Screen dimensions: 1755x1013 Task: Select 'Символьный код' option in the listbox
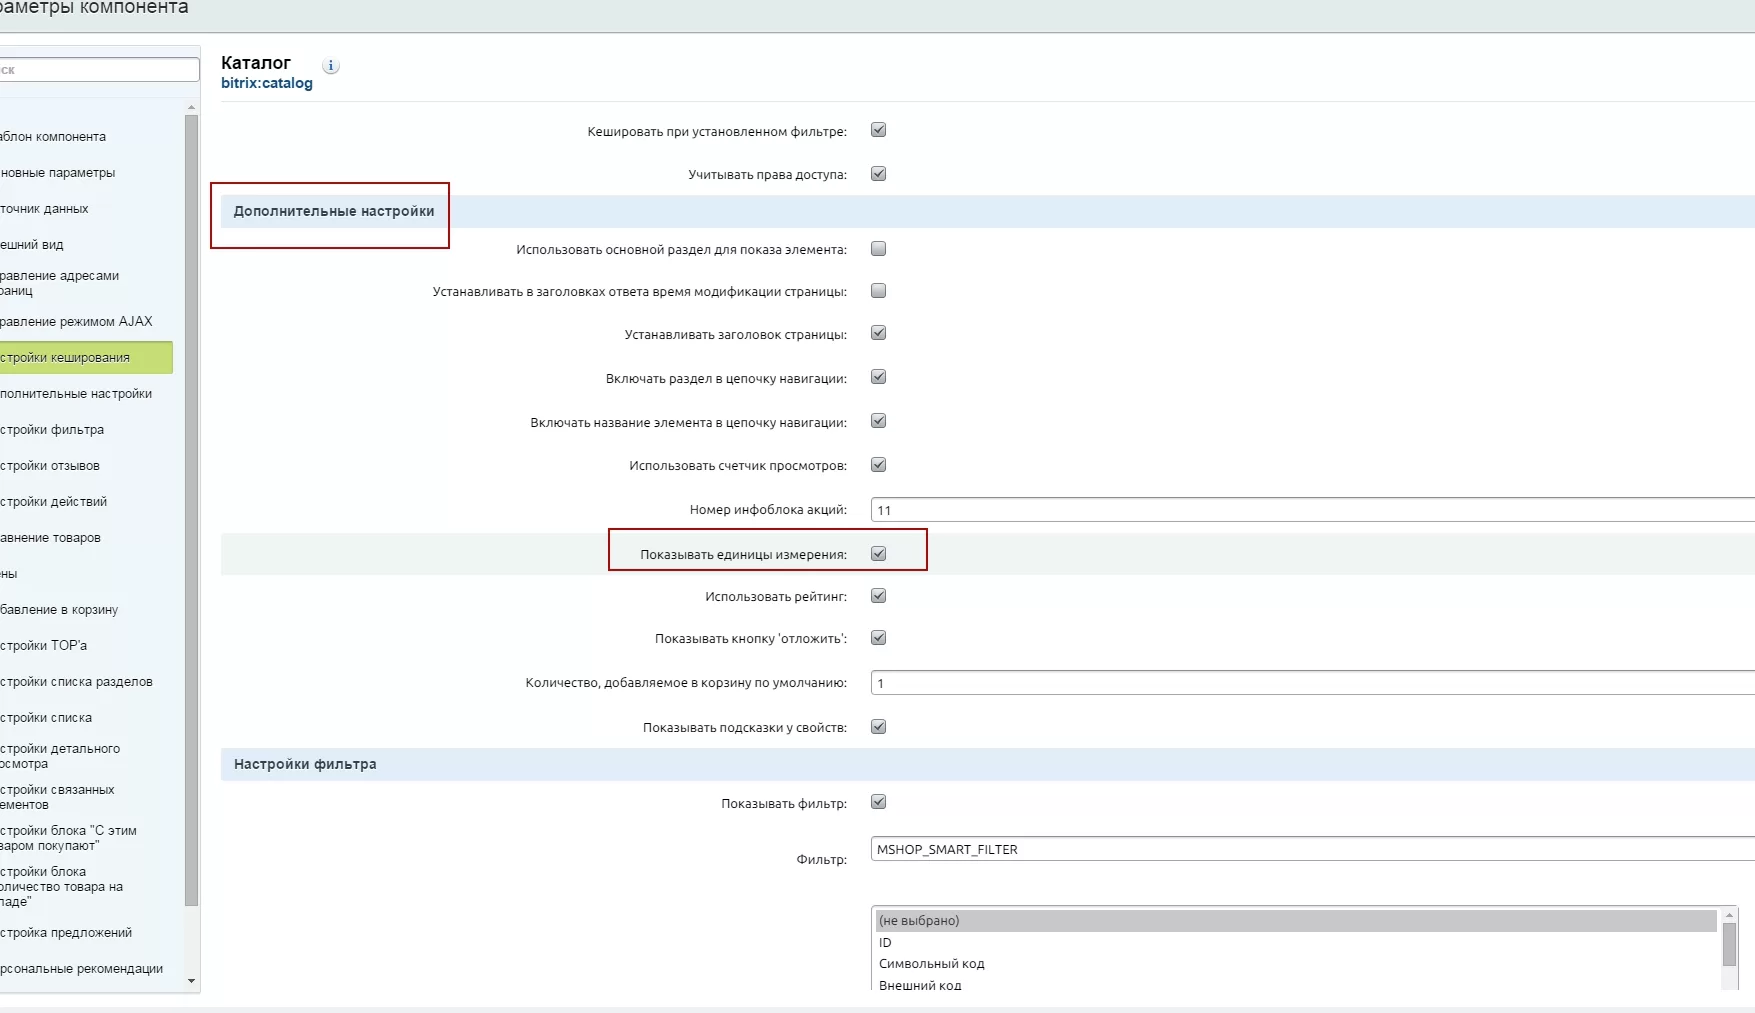point(1296,964)
